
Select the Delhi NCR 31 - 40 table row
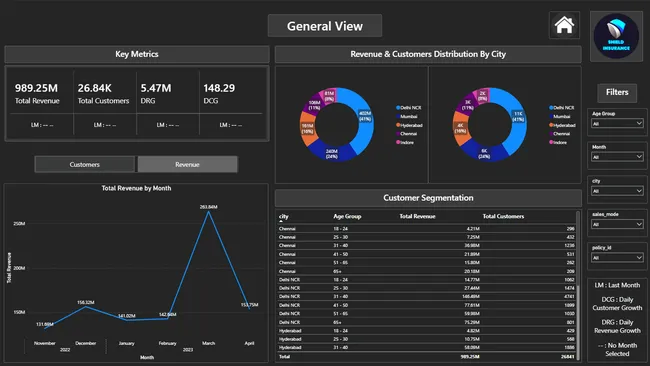(x=427, y=297)
